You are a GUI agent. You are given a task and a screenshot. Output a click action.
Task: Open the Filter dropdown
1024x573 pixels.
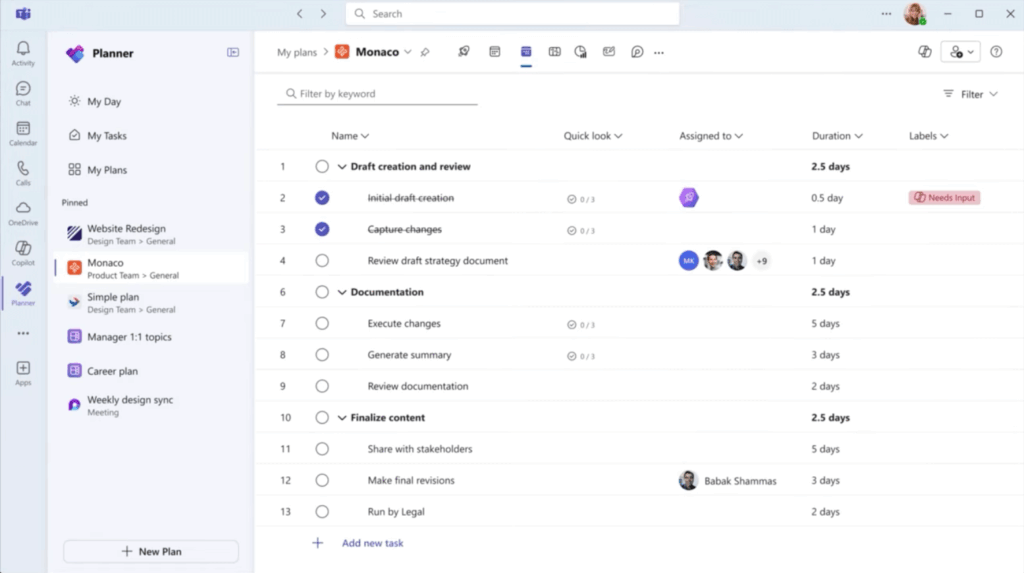pyautogui.click(x=970, y=94)
